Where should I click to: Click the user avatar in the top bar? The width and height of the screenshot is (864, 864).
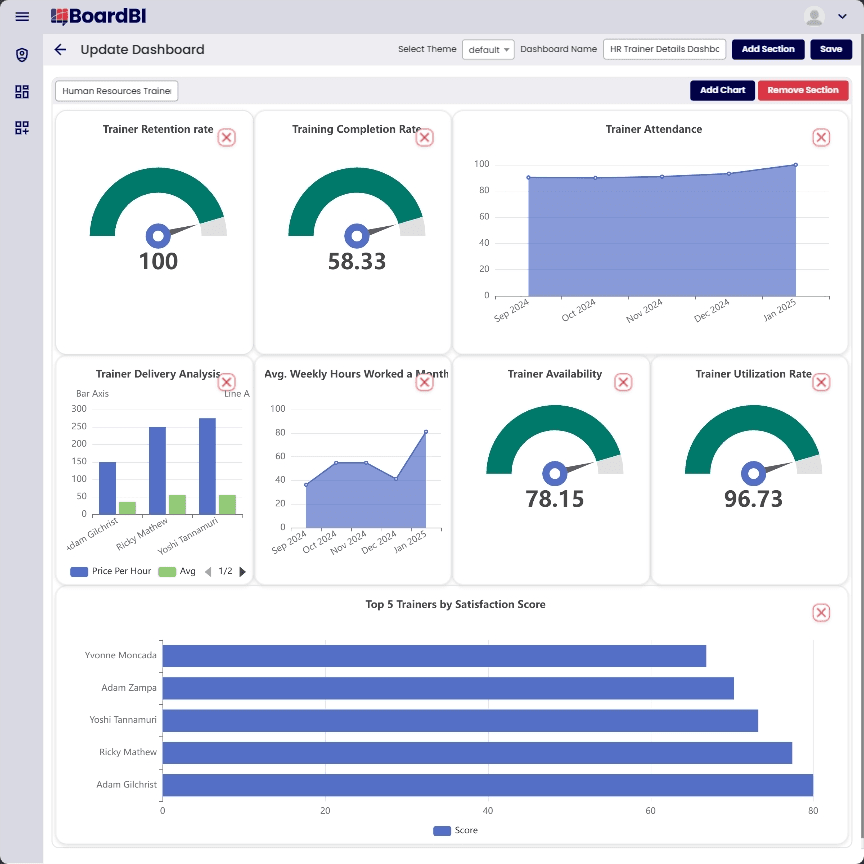(x=814, y=16)
